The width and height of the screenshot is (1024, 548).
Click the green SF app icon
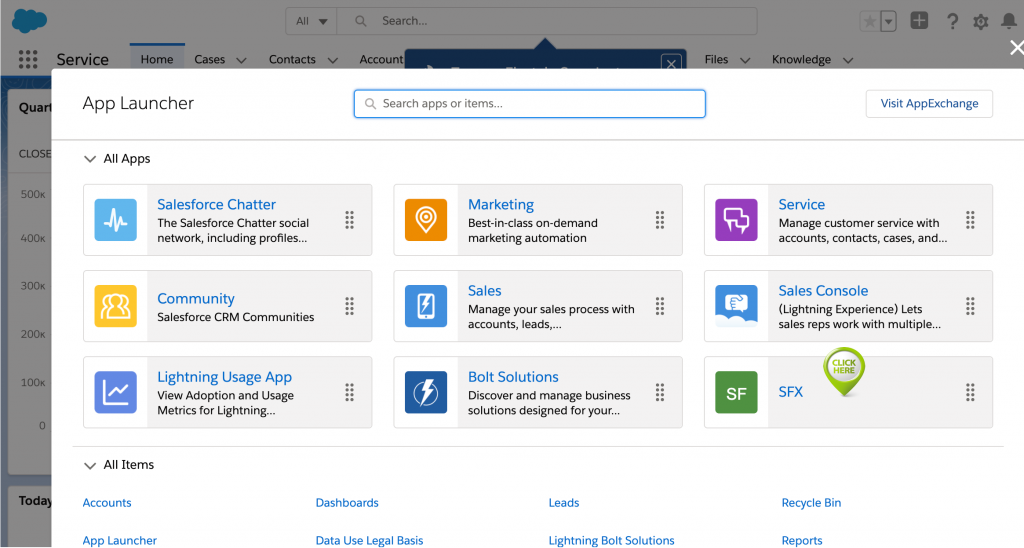736,393
